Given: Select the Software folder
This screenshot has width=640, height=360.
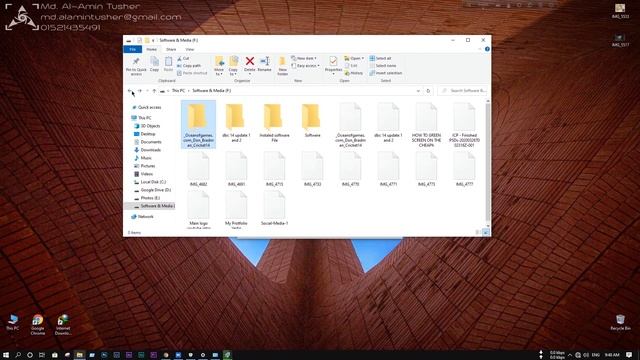Looking at the screenshot, I should click(x=312, y=120).
